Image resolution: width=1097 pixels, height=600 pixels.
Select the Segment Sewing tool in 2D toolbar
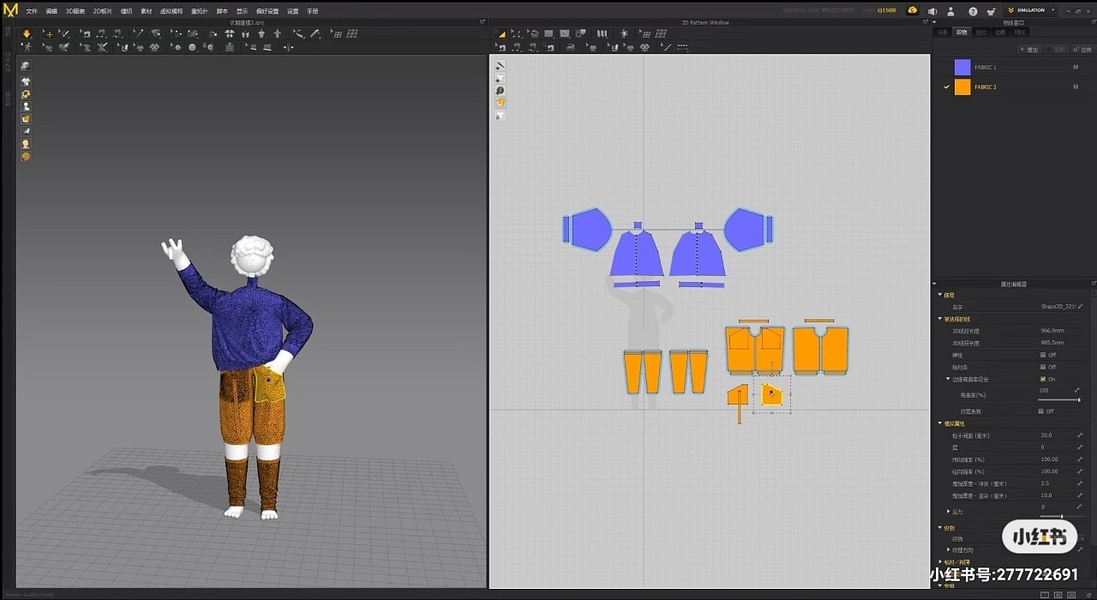[518, 48]
